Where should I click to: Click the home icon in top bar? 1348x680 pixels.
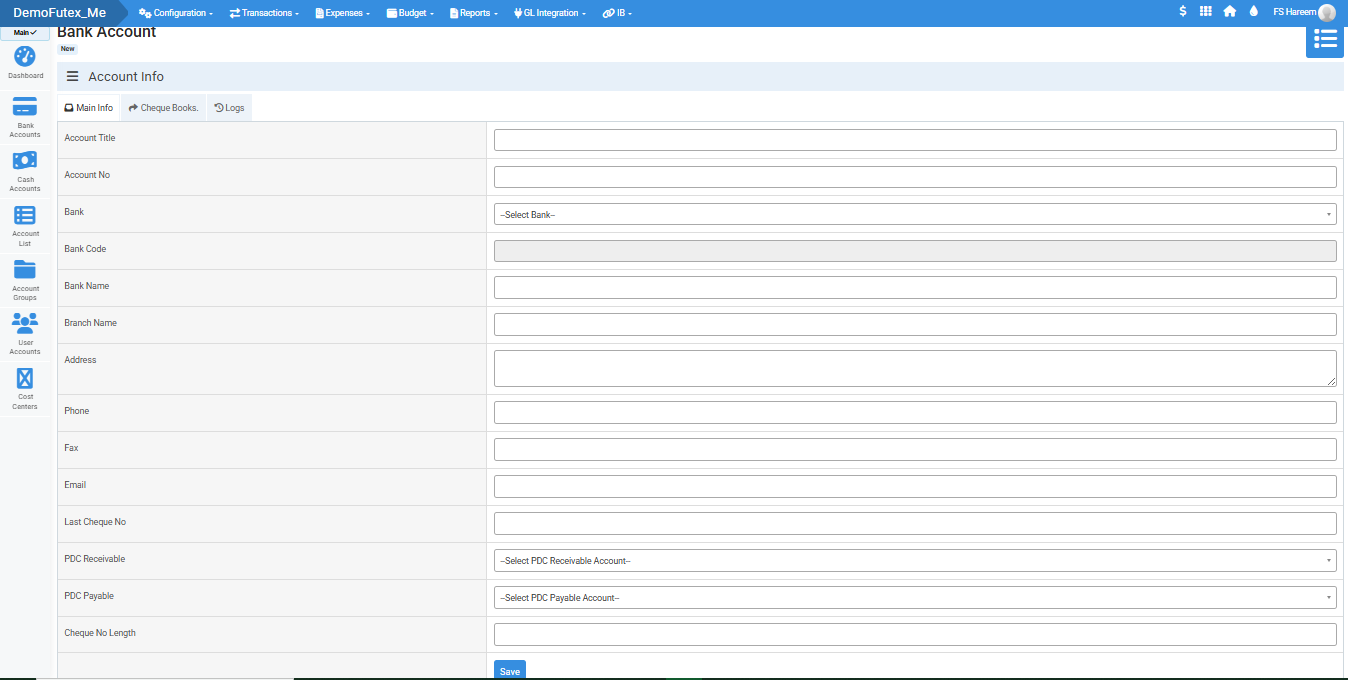coord(1230,12)
